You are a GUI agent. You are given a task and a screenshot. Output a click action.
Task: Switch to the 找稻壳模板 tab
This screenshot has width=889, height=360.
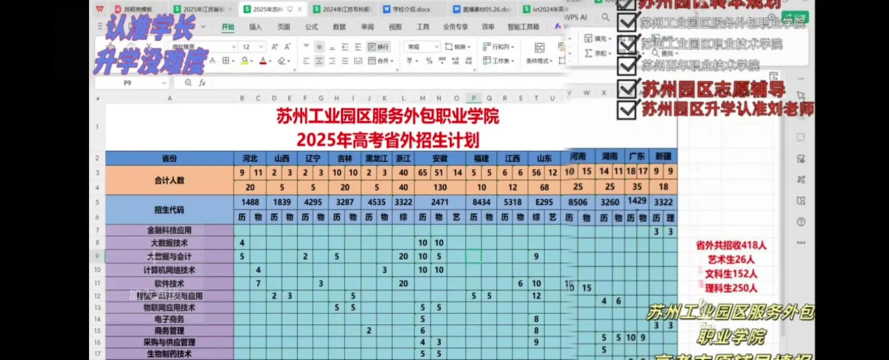138,9
